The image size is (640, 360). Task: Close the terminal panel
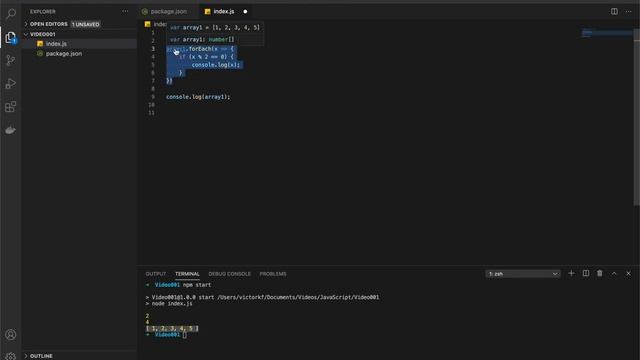[x=628, y=273]
